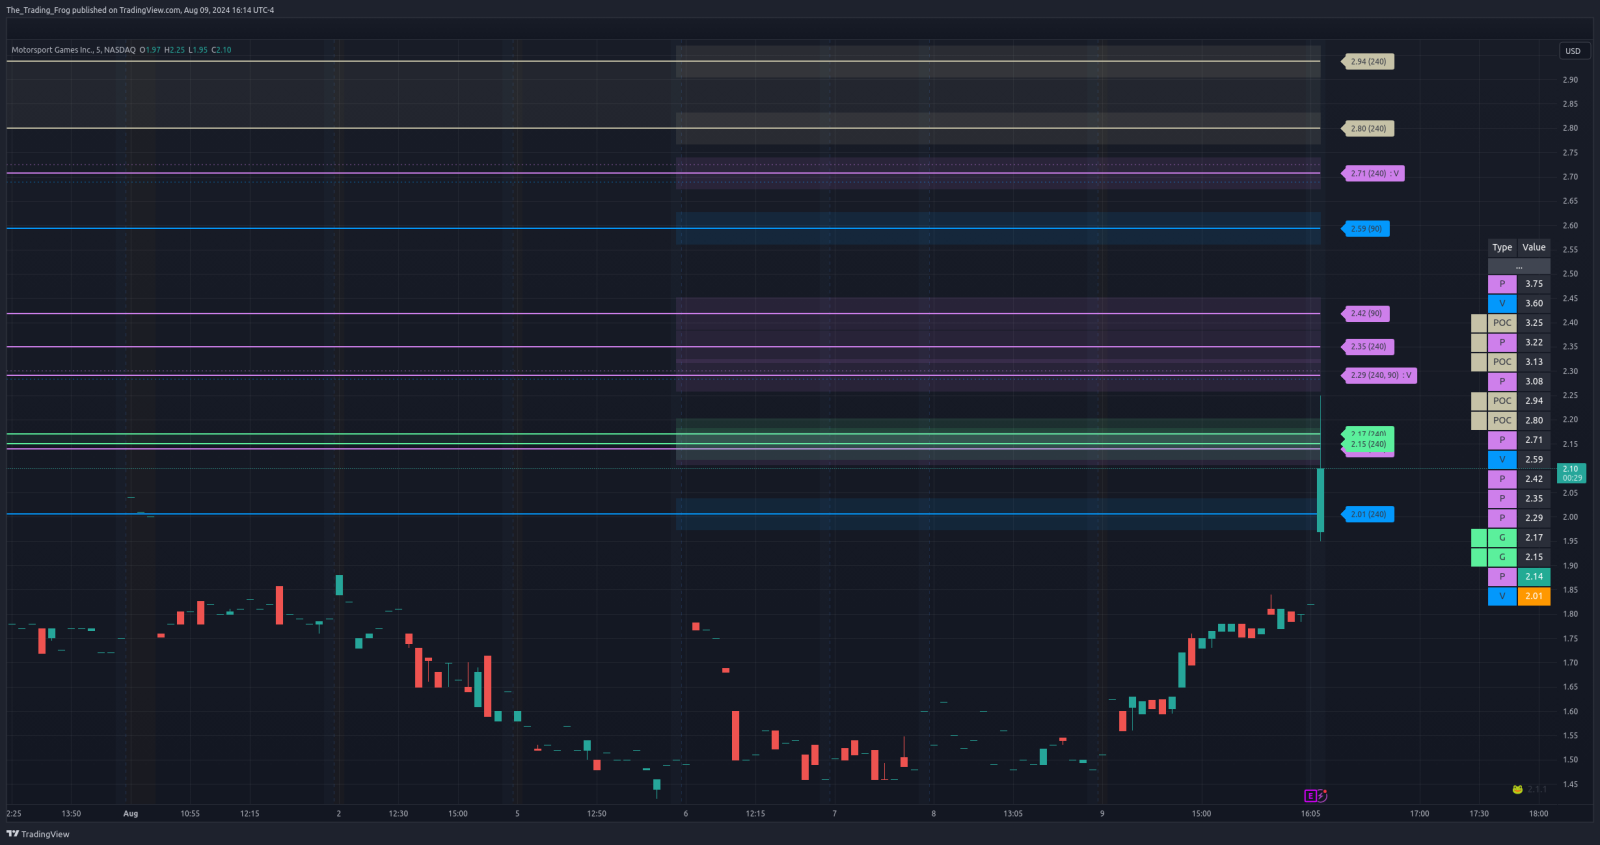
Task: Click the blue 2.01 (240) level label
Action: (x=1368, y=515)
